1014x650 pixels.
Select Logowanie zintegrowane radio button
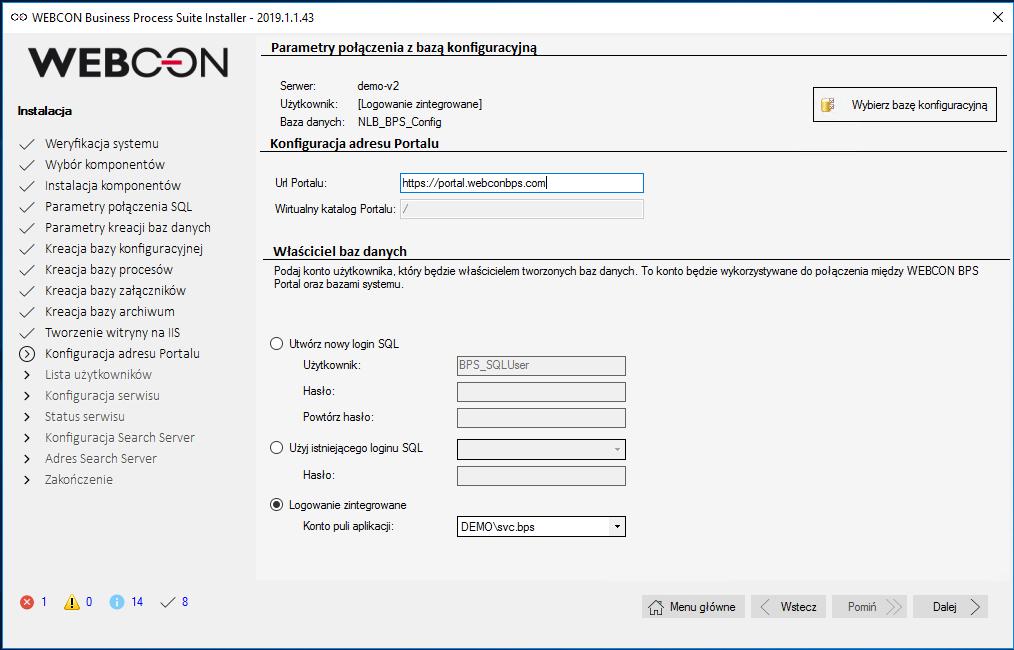pyautogui.click(x=276, y=504)
